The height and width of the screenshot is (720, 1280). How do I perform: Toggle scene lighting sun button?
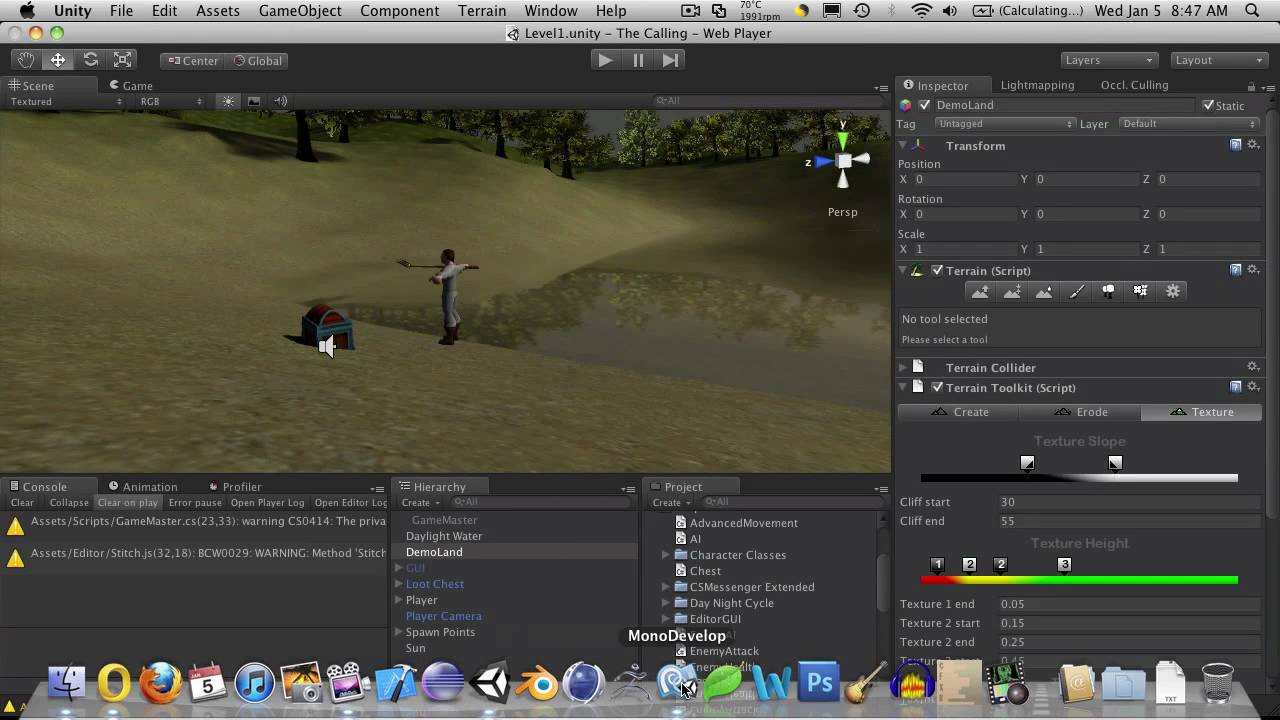coord(229,101)
